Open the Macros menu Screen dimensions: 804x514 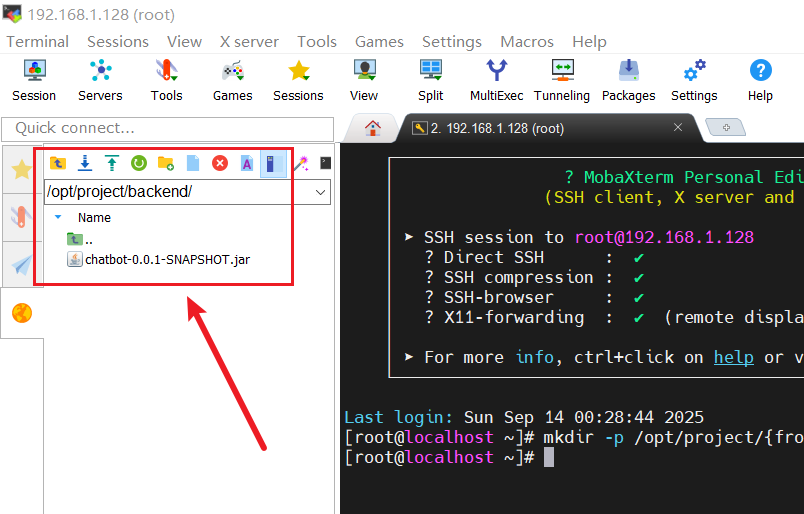(x=527, y=42)
